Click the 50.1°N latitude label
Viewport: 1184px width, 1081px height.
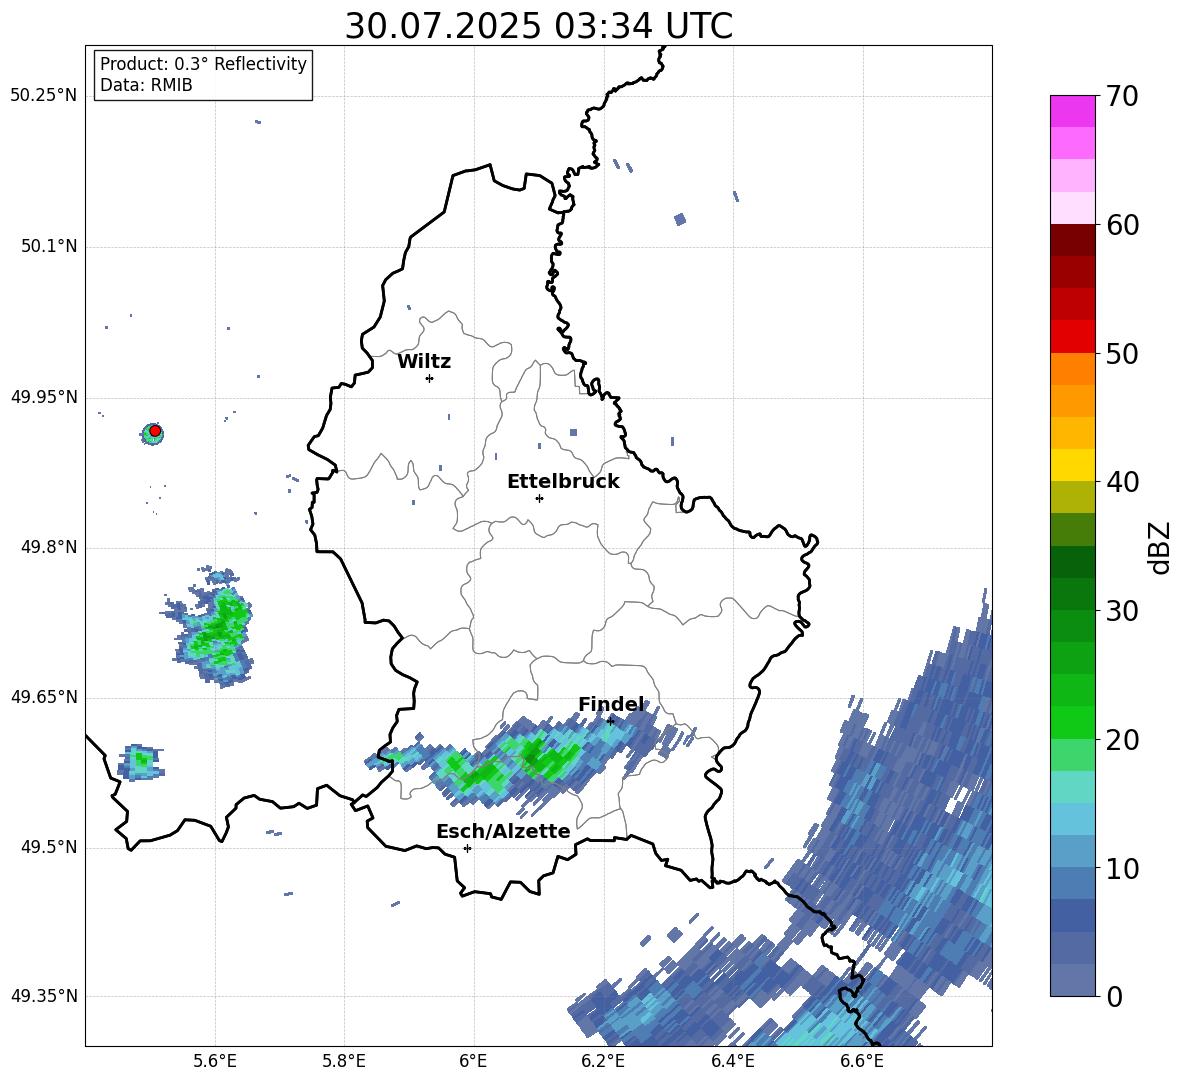coord(50,247)
